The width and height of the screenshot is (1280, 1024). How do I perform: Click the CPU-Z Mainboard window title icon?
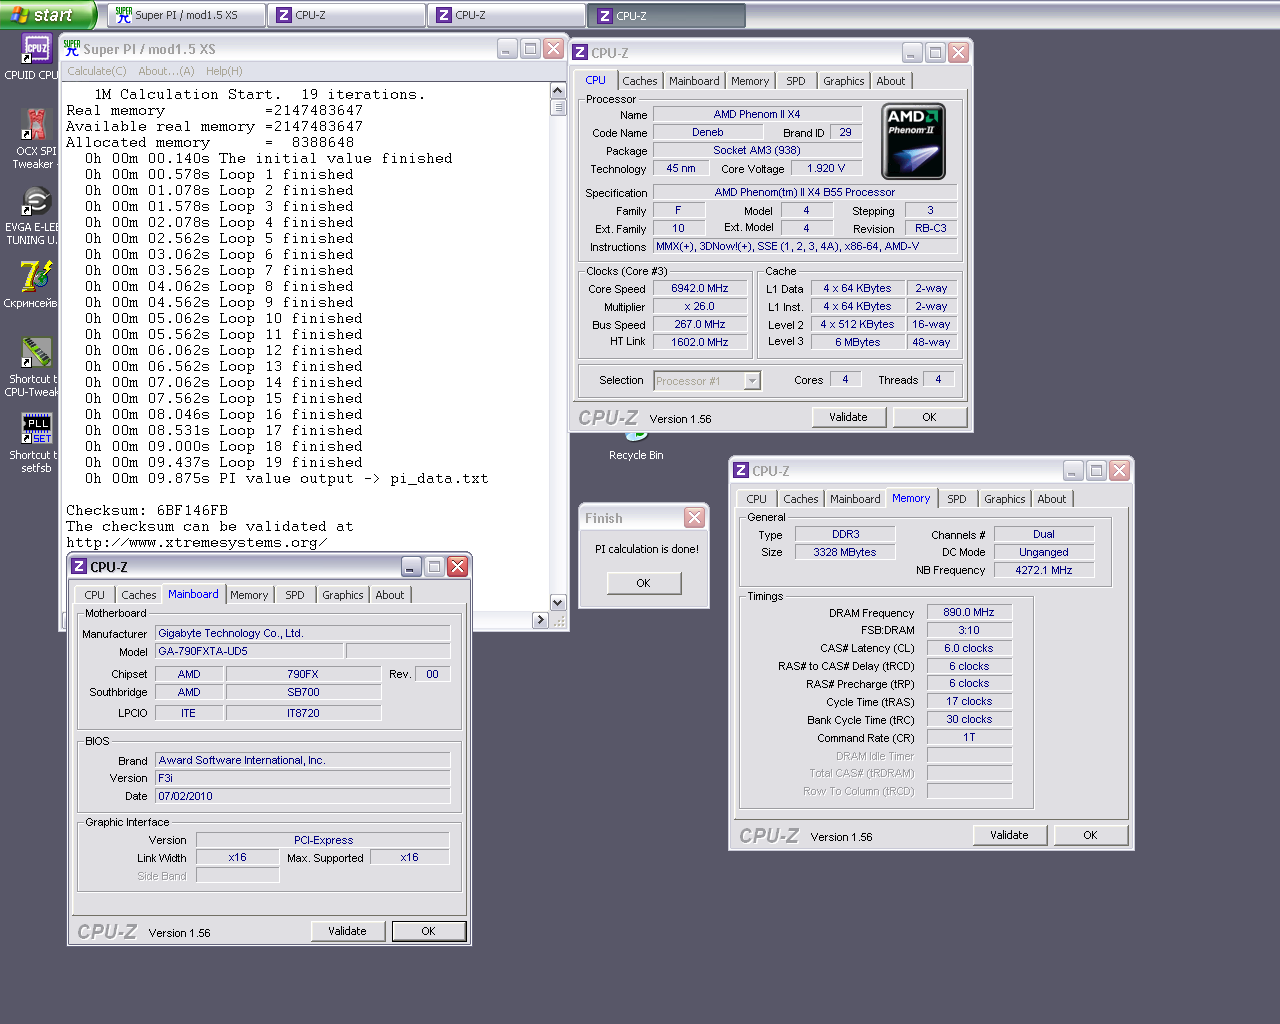tap(79, 566)
